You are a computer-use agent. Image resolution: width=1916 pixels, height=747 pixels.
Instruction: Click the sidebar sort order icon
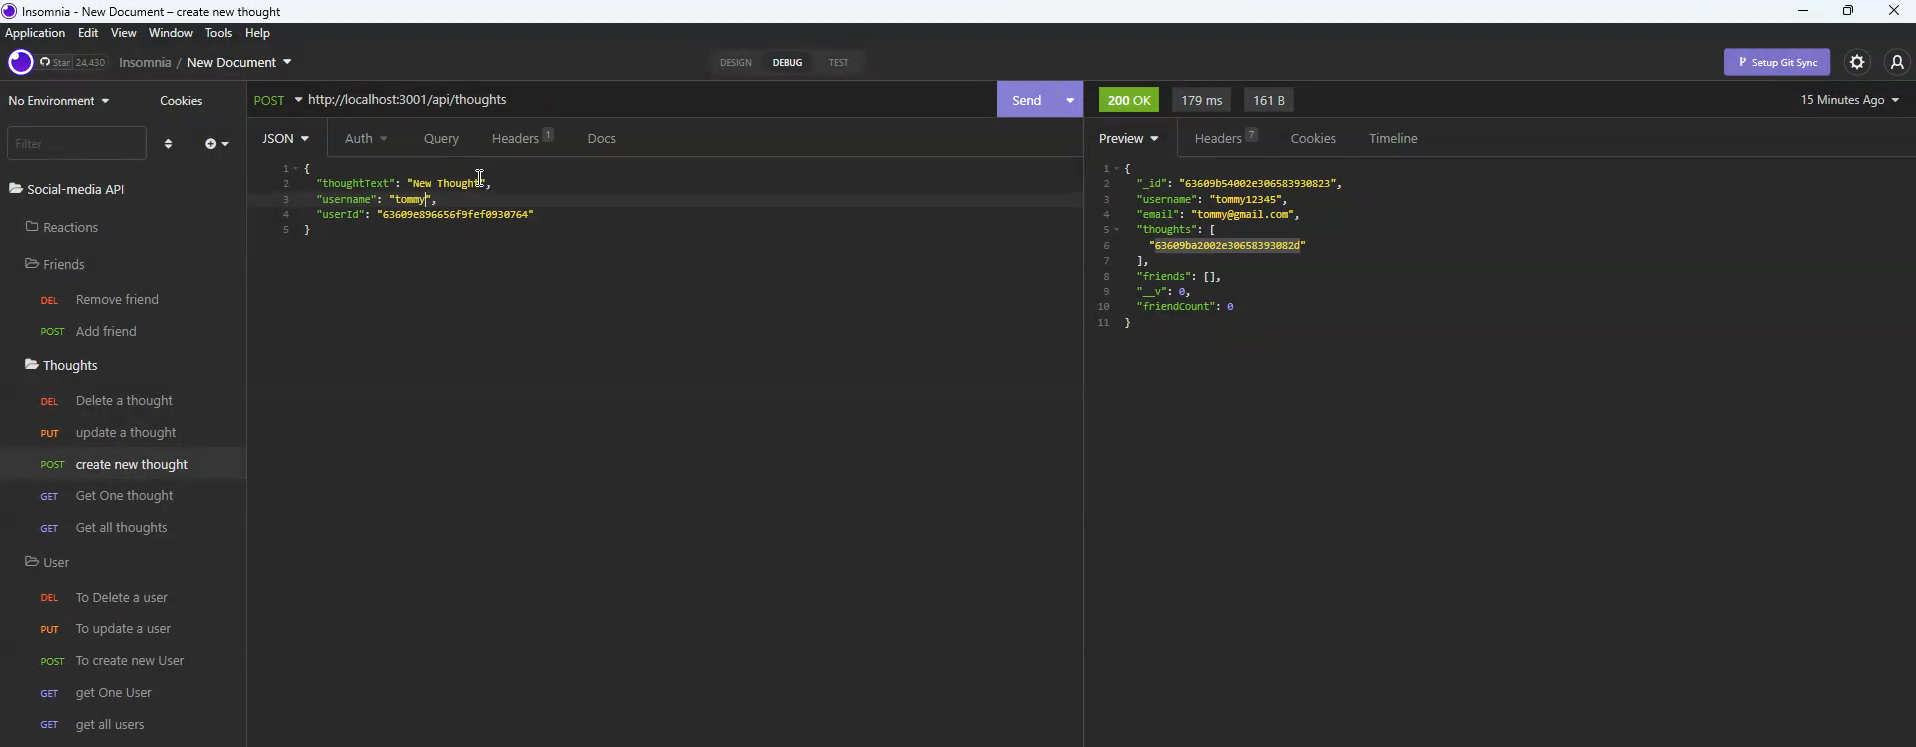(168, 144)
